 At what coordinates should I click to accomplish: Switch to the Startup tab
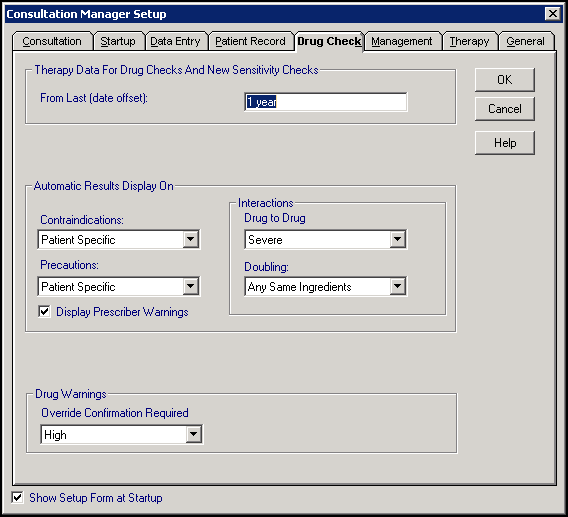click(x=118, y=41)
